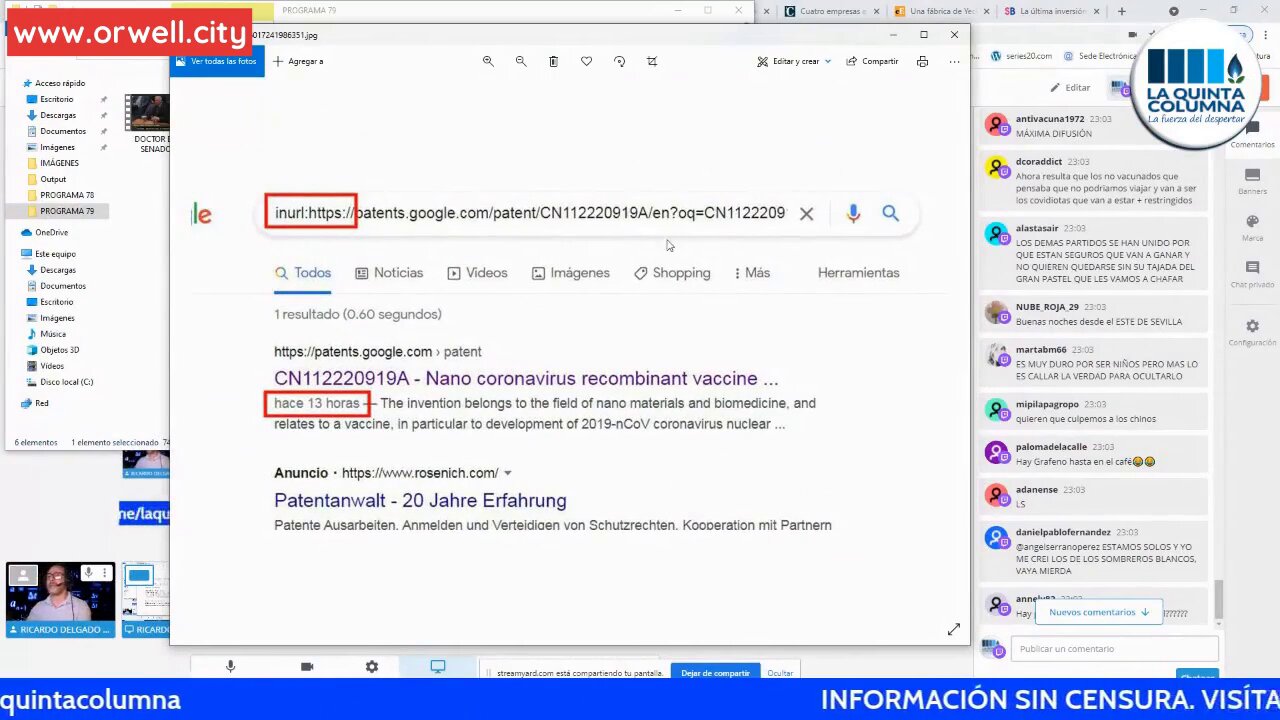Click the Publicar un comentario field
This screenshot has height=720, width=1280.
tap(1115, 649)
